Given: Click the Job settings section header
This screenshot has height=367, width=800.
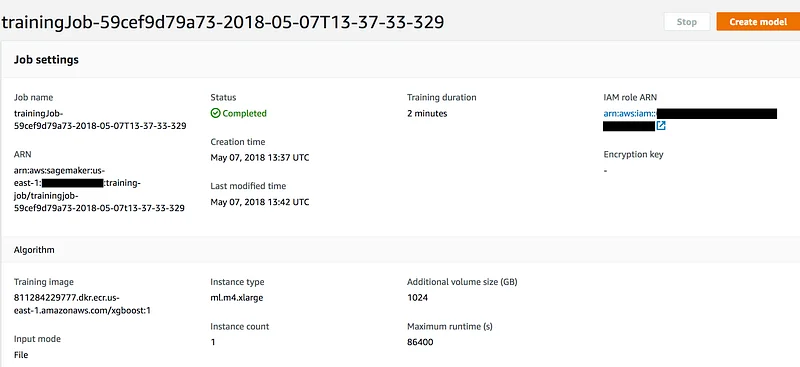Looking at the screenshot, I should (46, 60).
